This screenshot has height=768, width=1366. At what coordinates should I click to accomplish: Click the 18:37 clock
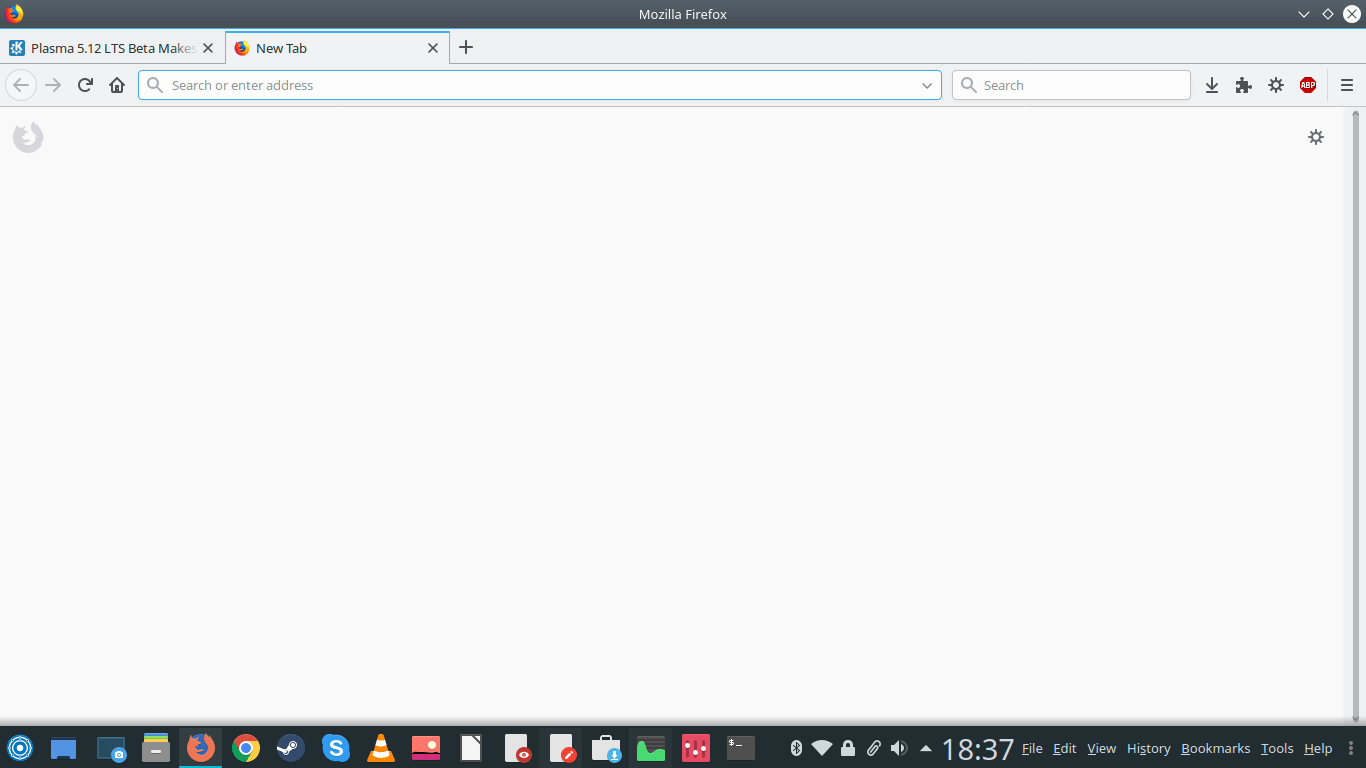click(978, 749)
